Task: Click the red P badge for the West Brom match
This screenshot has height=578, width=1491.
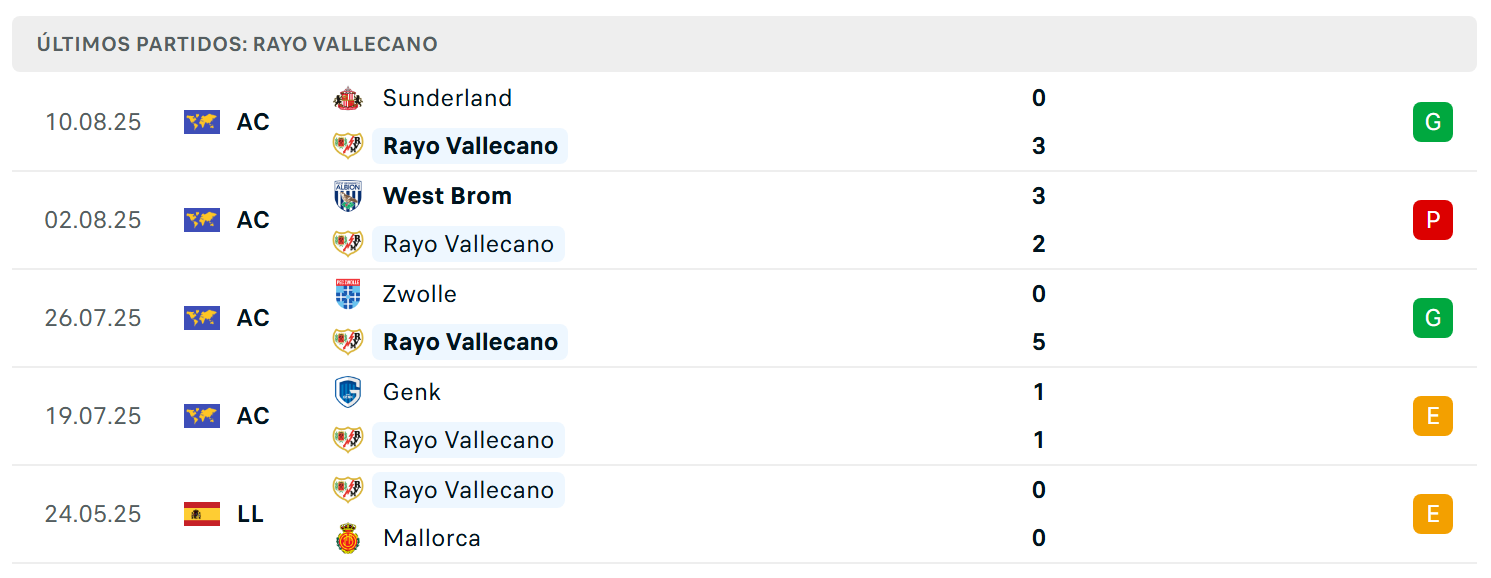Action: point(1432,220)
